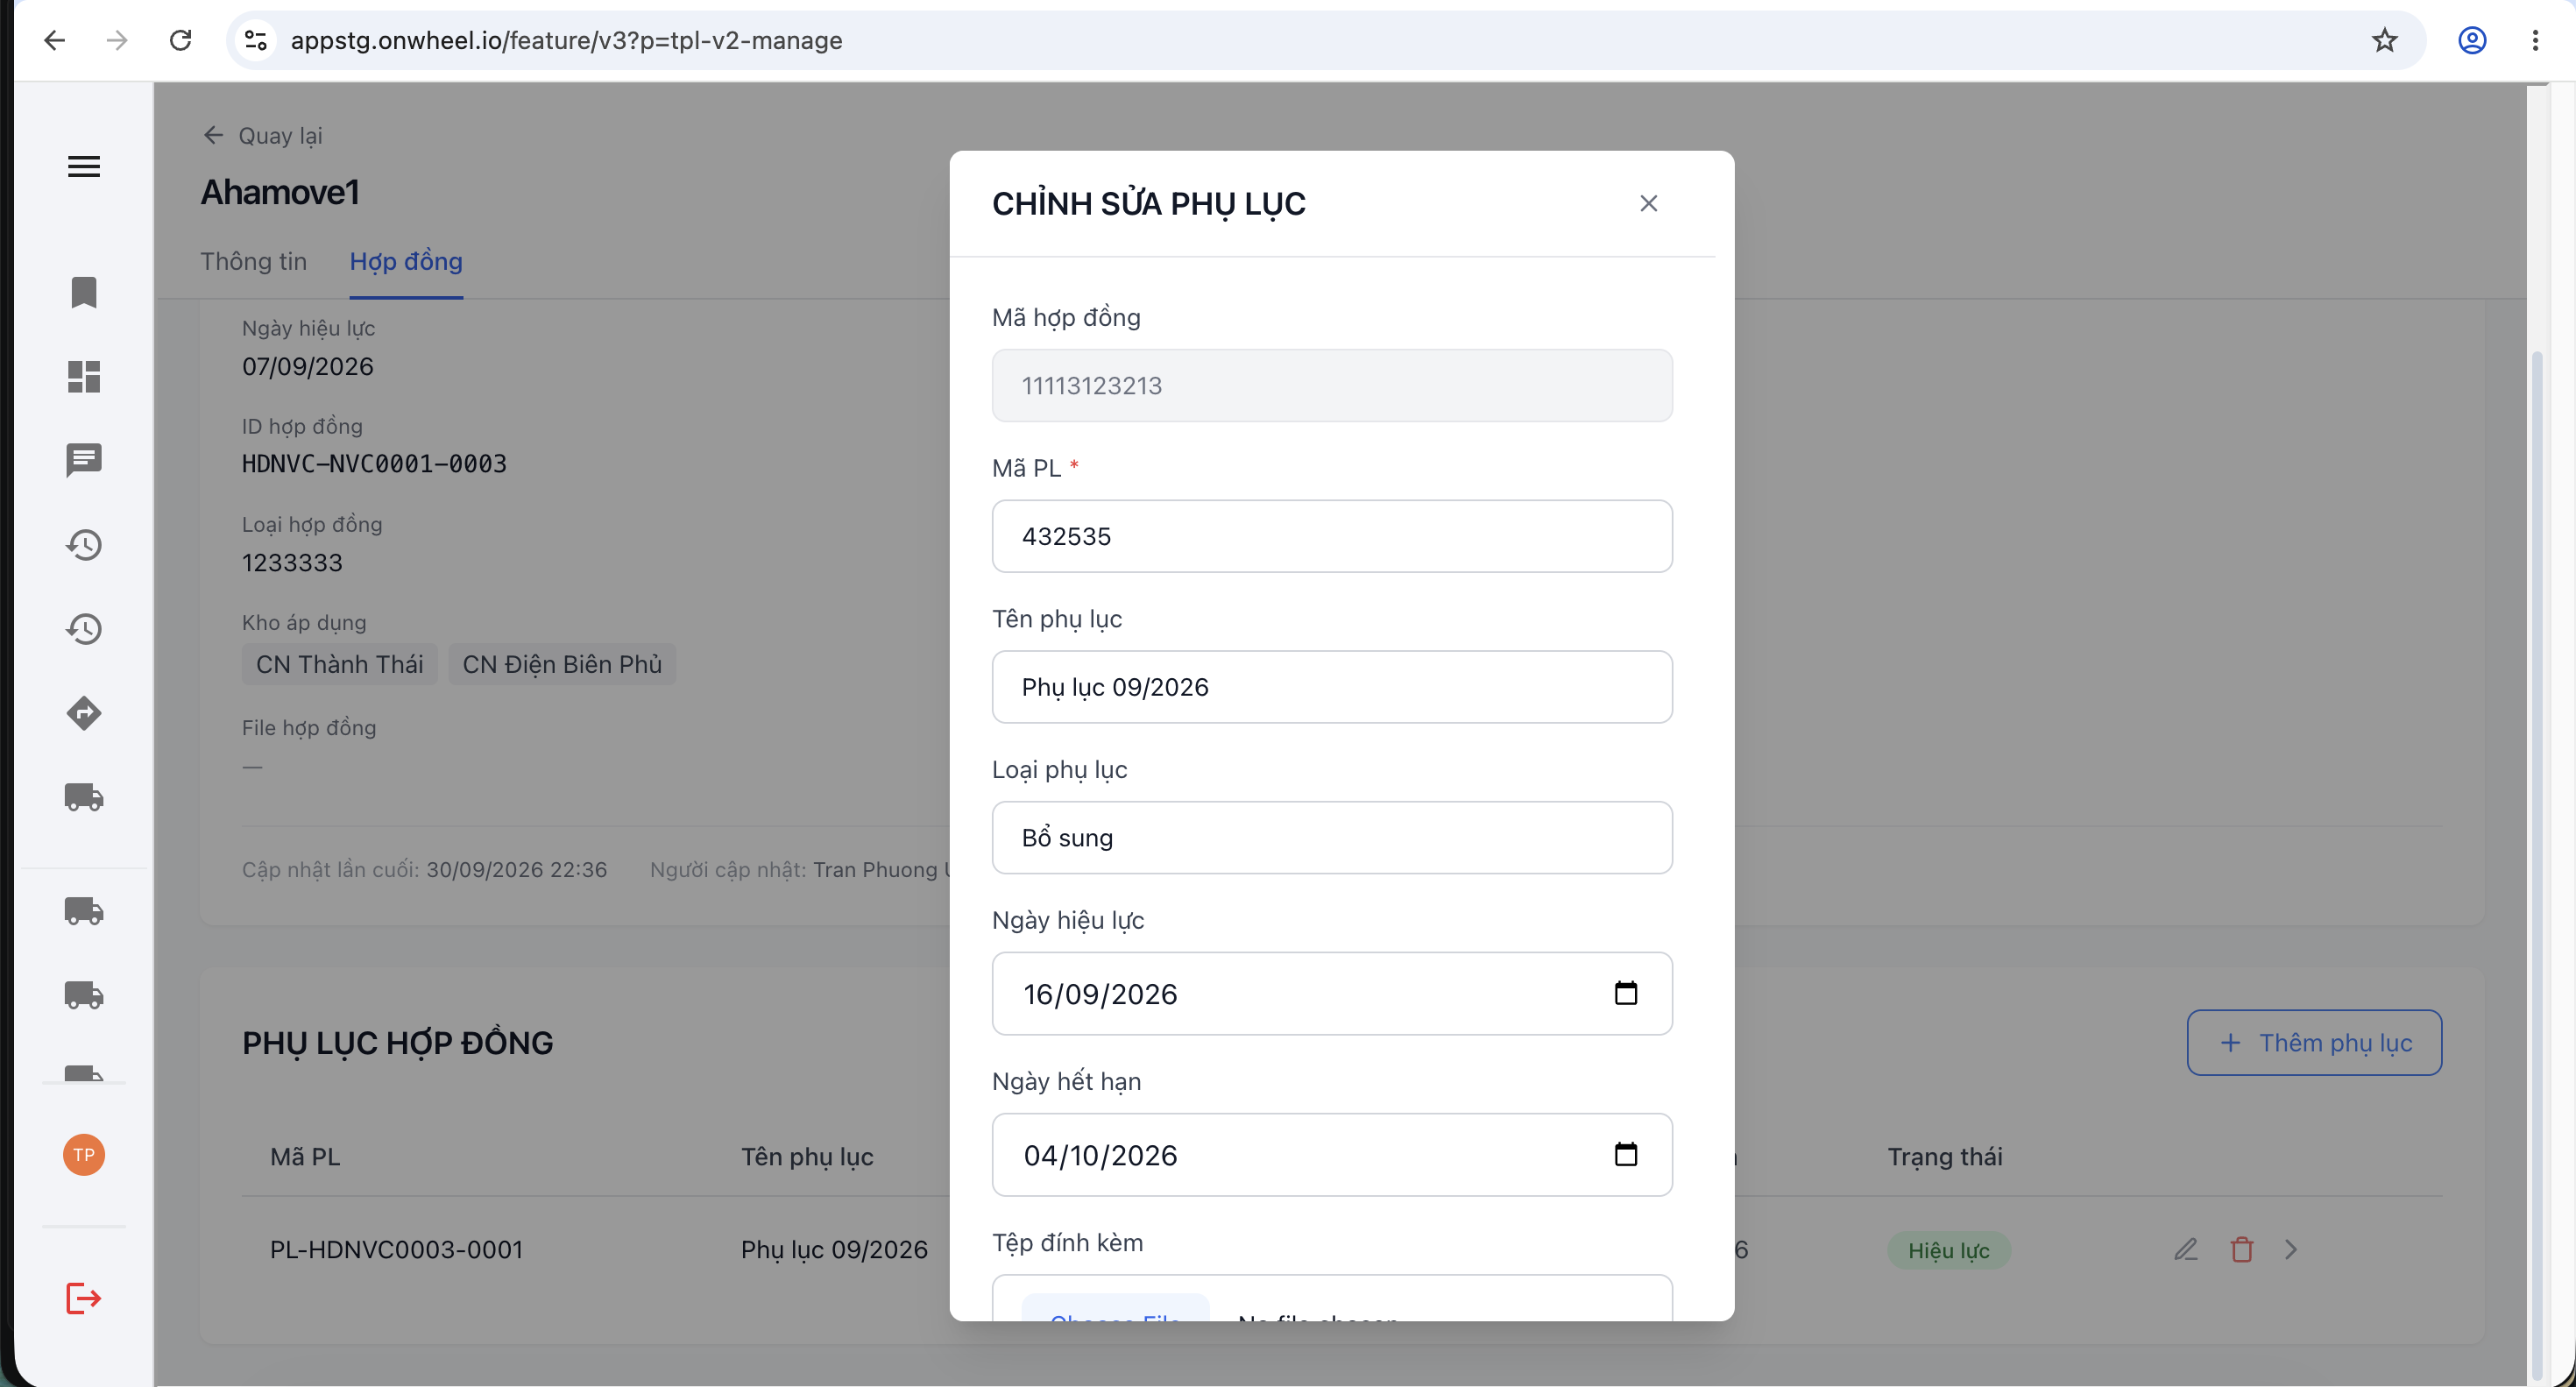Open the browser three-dot menu

click(x=2535, y=40)
